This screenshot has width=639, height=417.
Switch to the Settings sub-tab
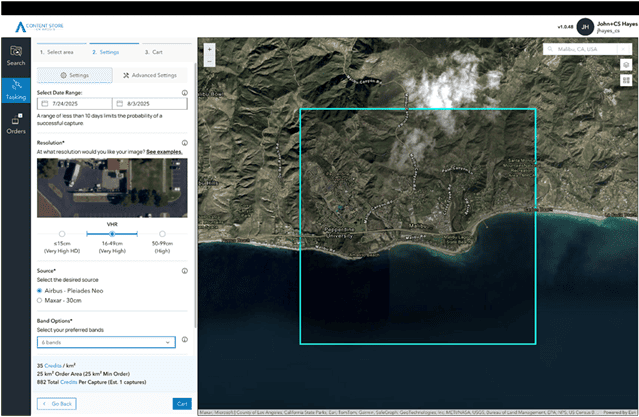click(75, 75)
